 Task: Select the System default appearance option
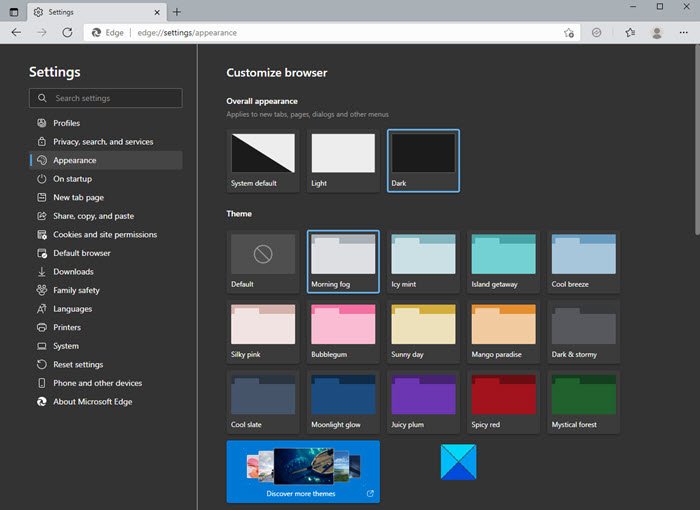pyautogui.click(x=263, y=160)
